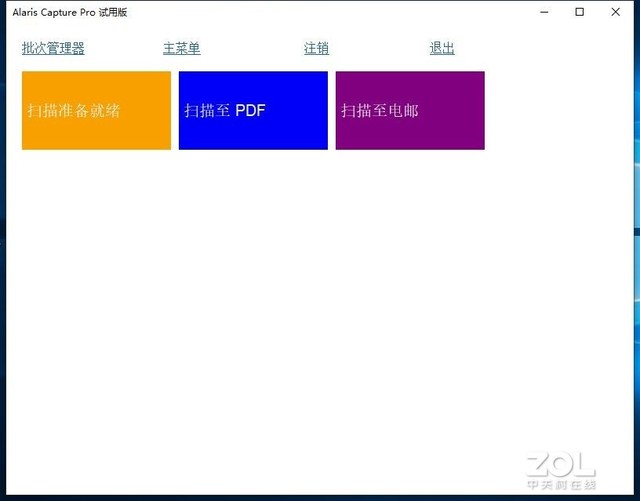
Task: Select the orange 扫描准备就绪 tile
Action: click(x=96, y=110)
